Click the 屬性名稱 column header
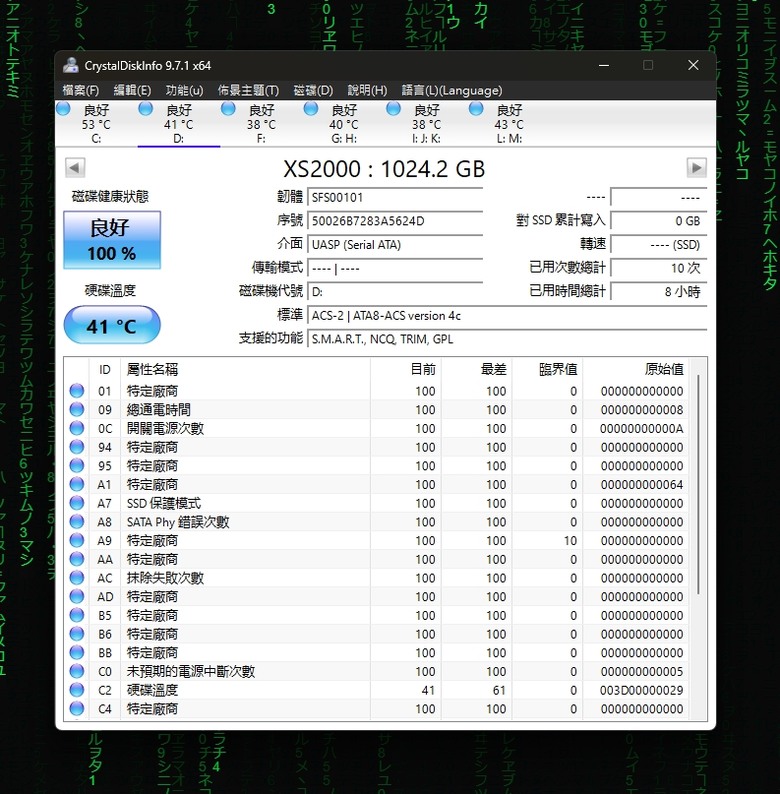 pos(245,369)
